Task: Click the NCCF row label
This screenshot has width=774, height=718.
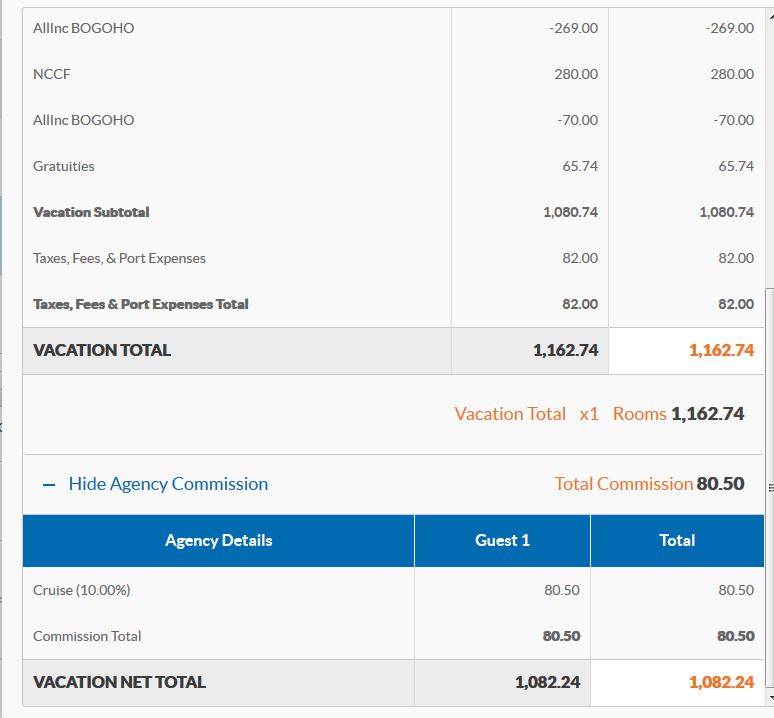Action: [x=52, y=74]
